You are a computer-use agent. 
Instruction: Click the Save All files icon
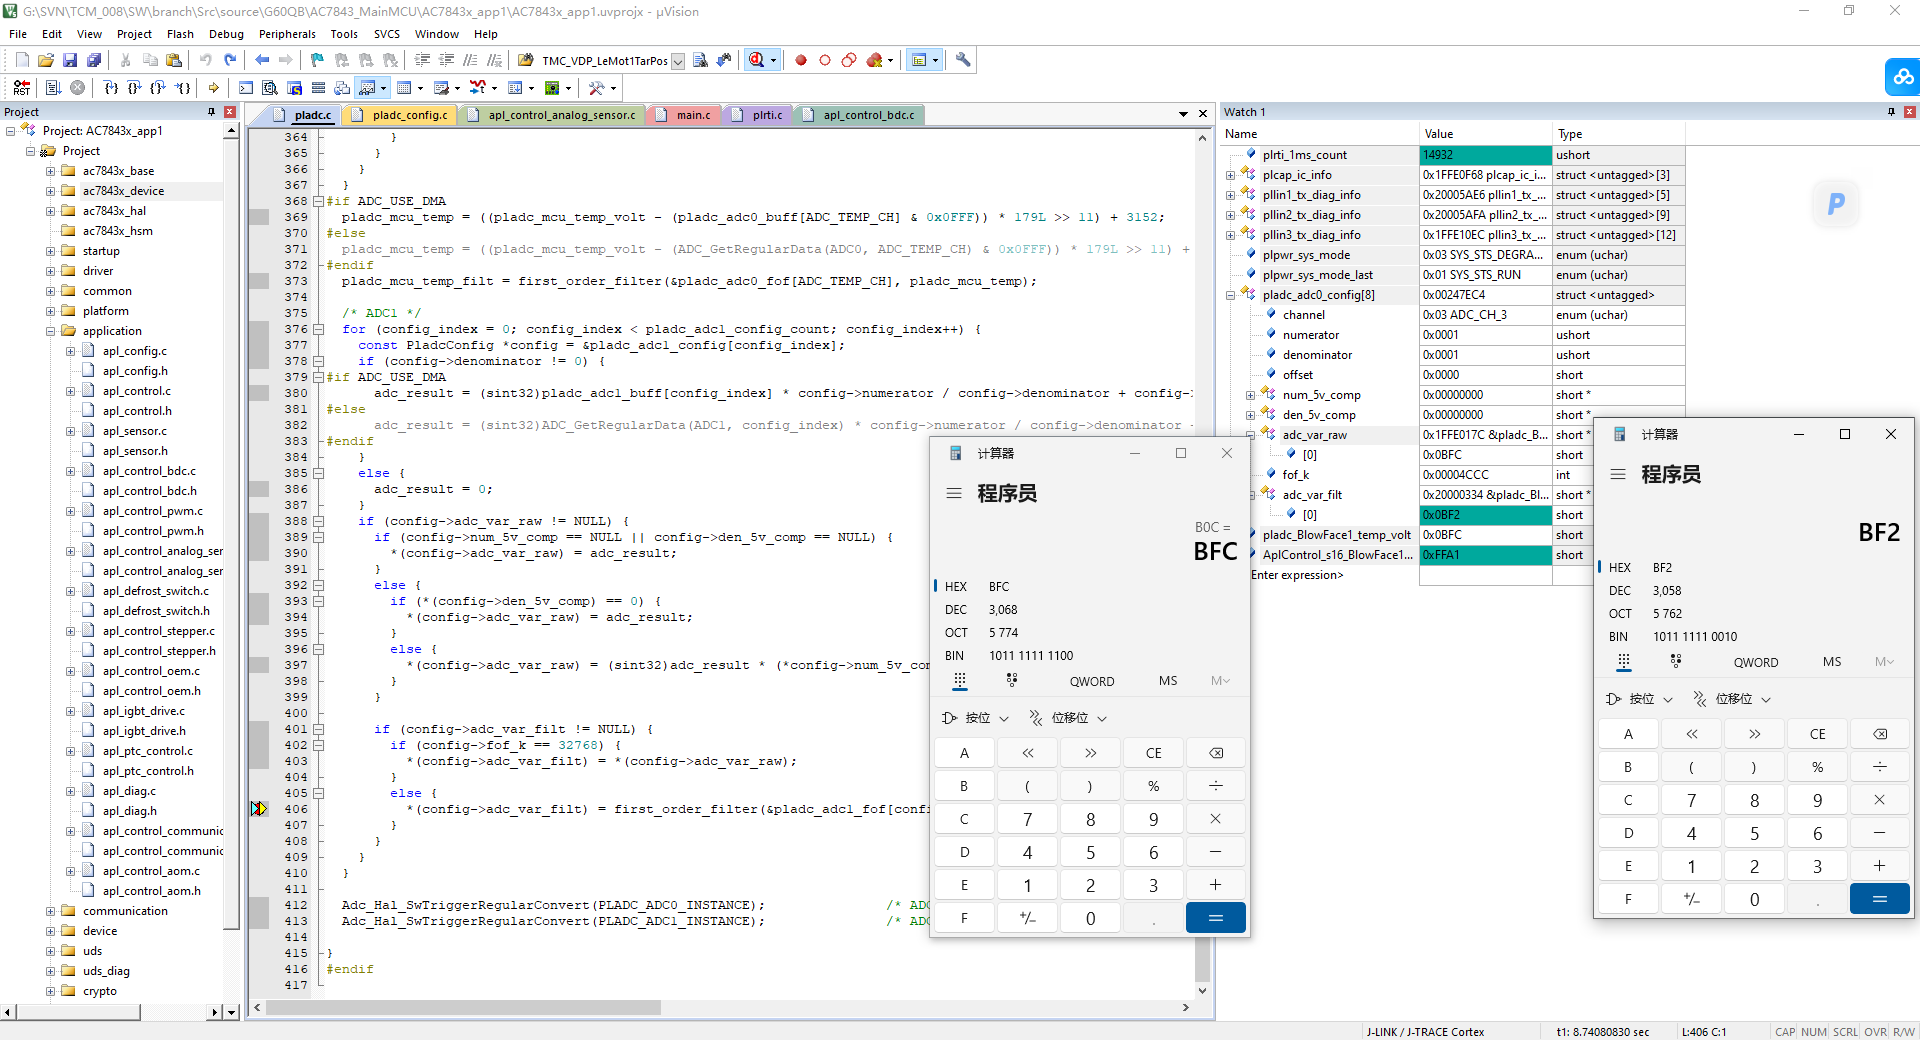point(93,60)
